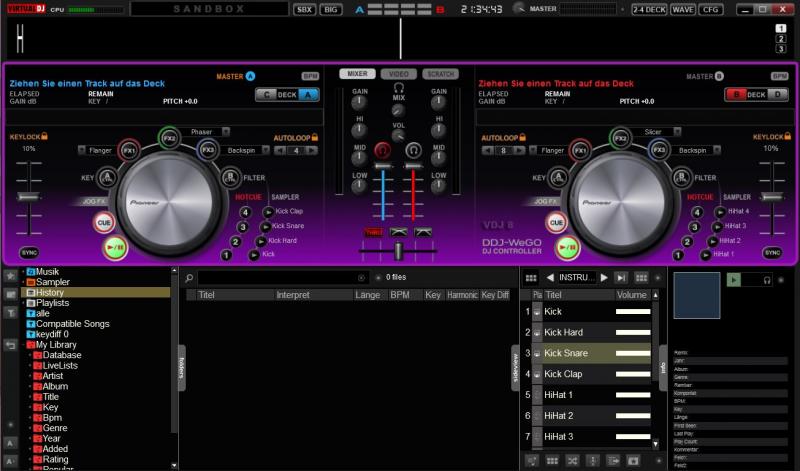Go to next sampler bank arrow
Screen dimensions: 800x471
604,278
